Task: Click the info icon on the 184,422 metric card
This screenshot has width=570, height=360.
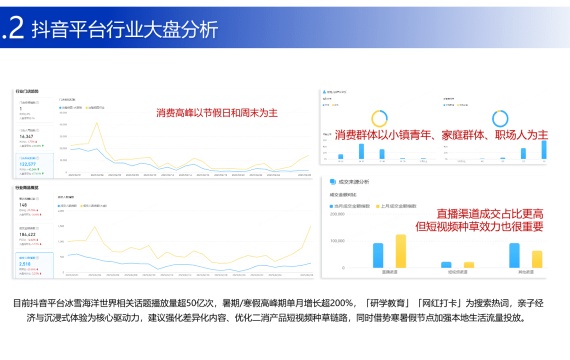Action: coord(38,228)
